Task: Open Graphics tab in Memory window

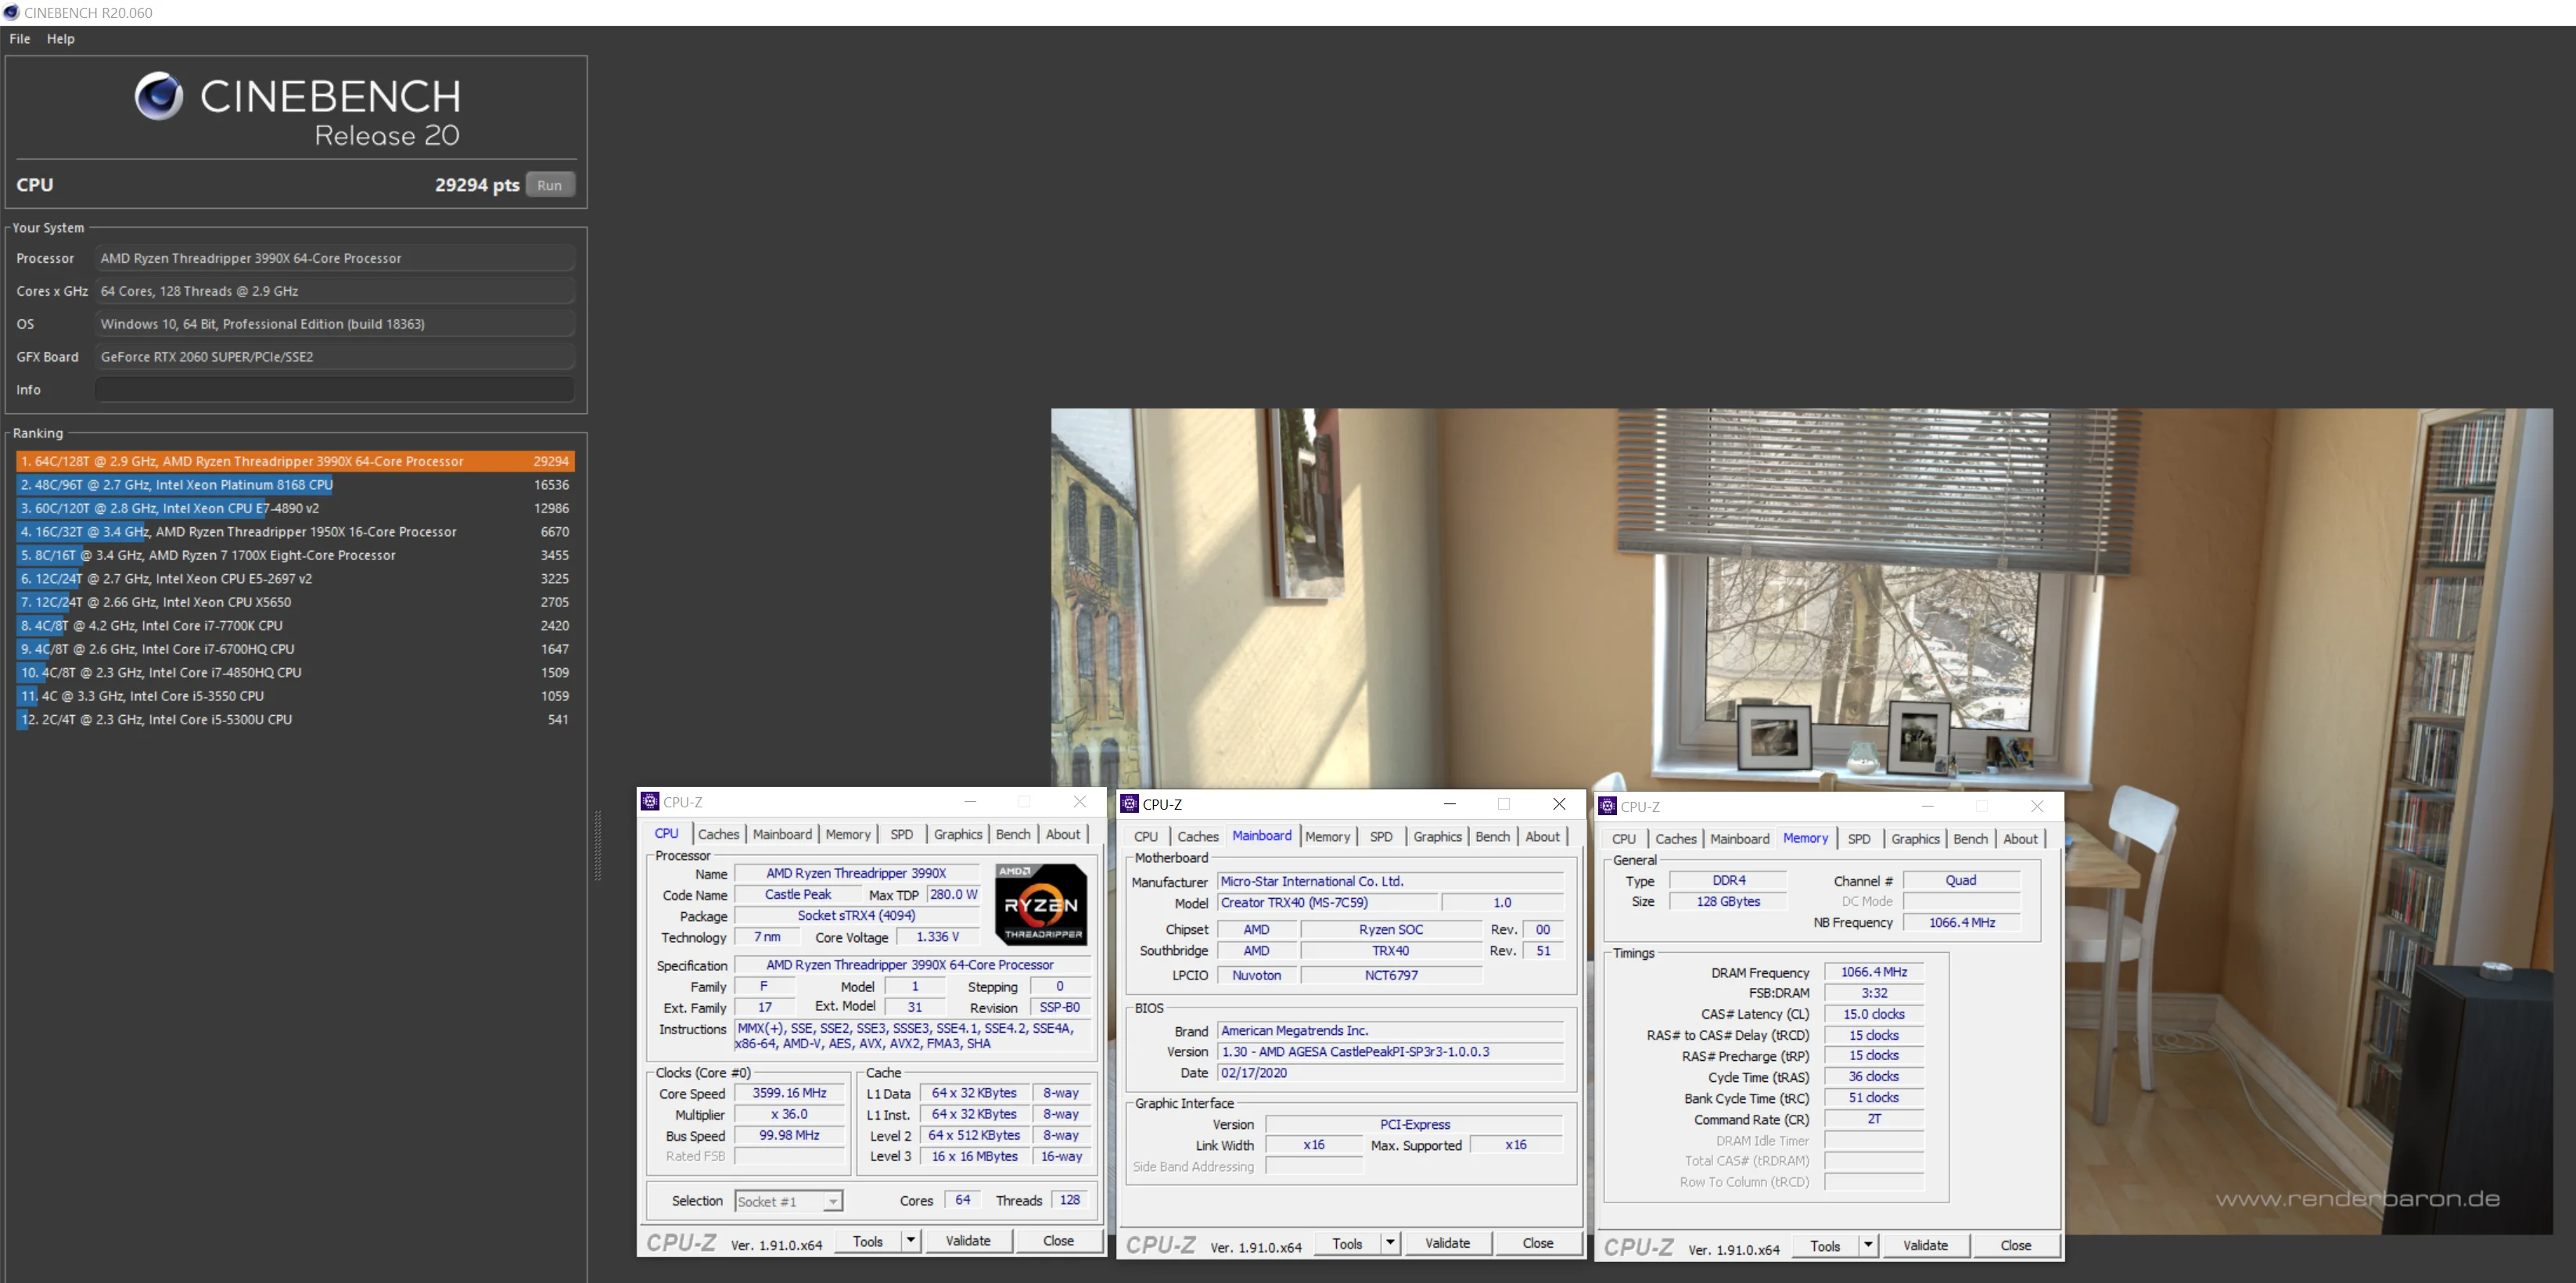Action: [x=1915, y=839]
